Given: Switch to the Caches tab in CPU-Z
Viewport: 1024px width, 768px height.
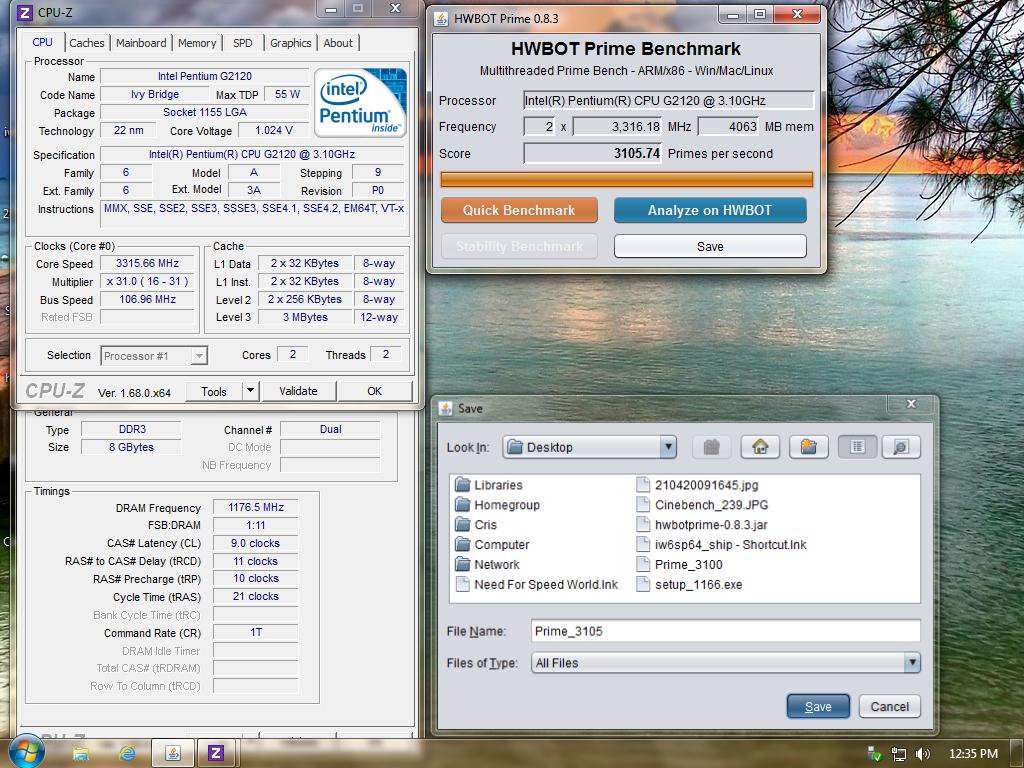Looking at the screenshot, I should 87,43.
